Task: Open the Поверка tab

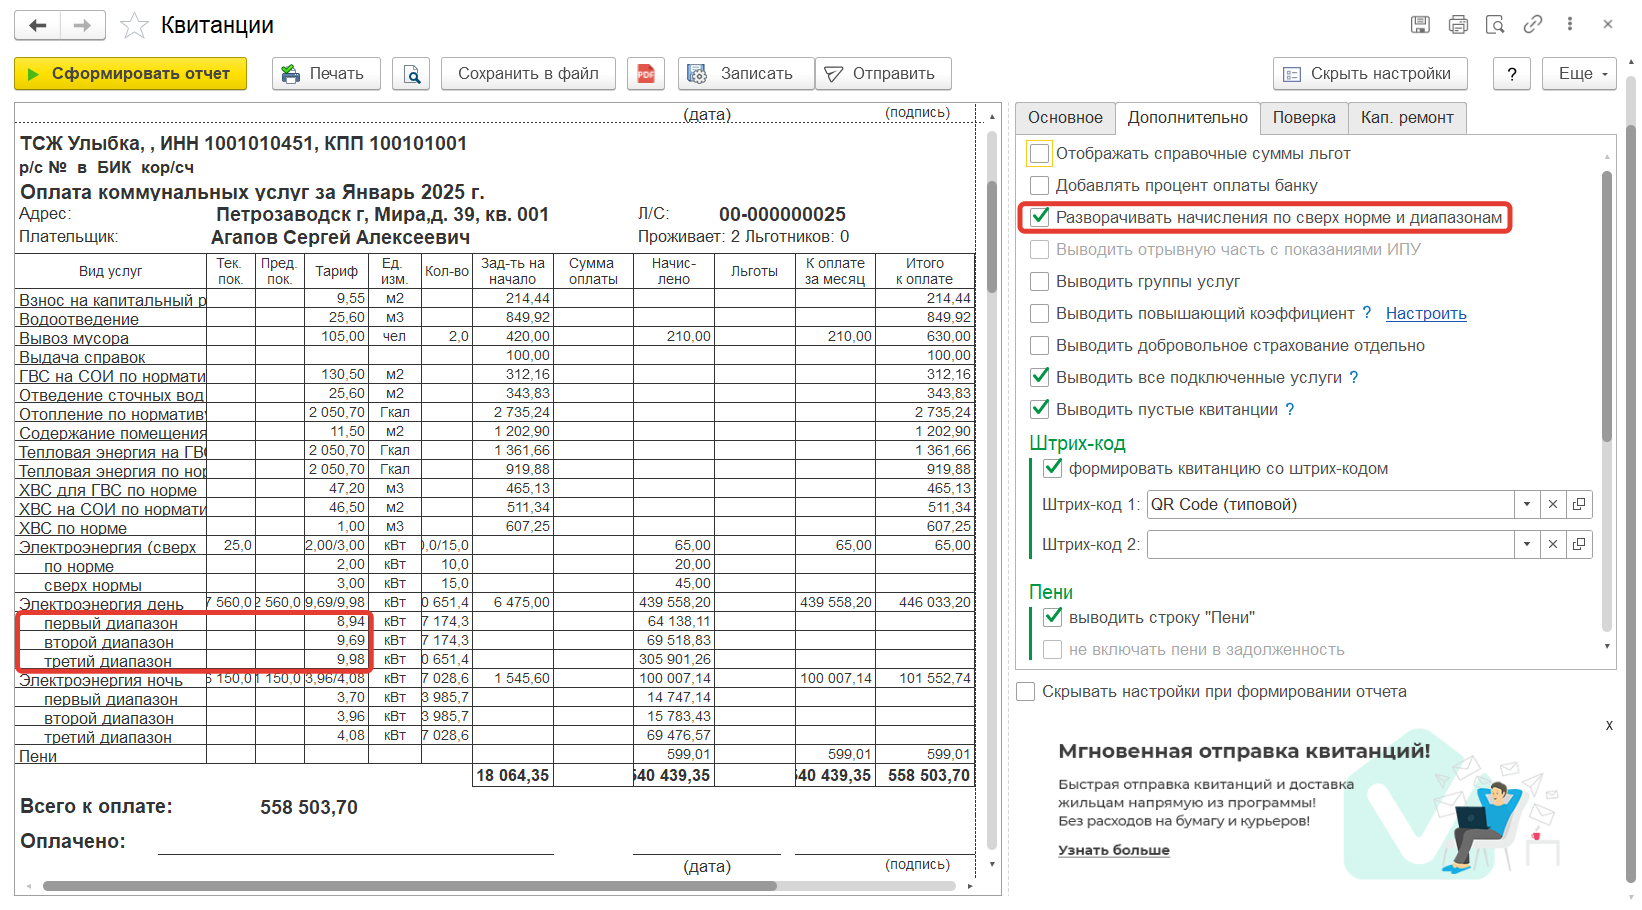Action: pyautogui.click(x=1304, y=118)
